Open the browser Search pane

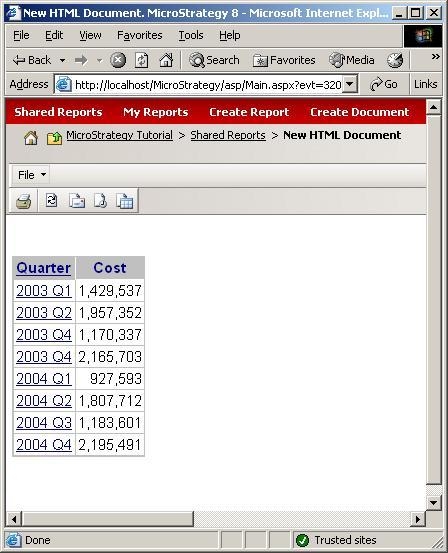[x=214, y=60]
